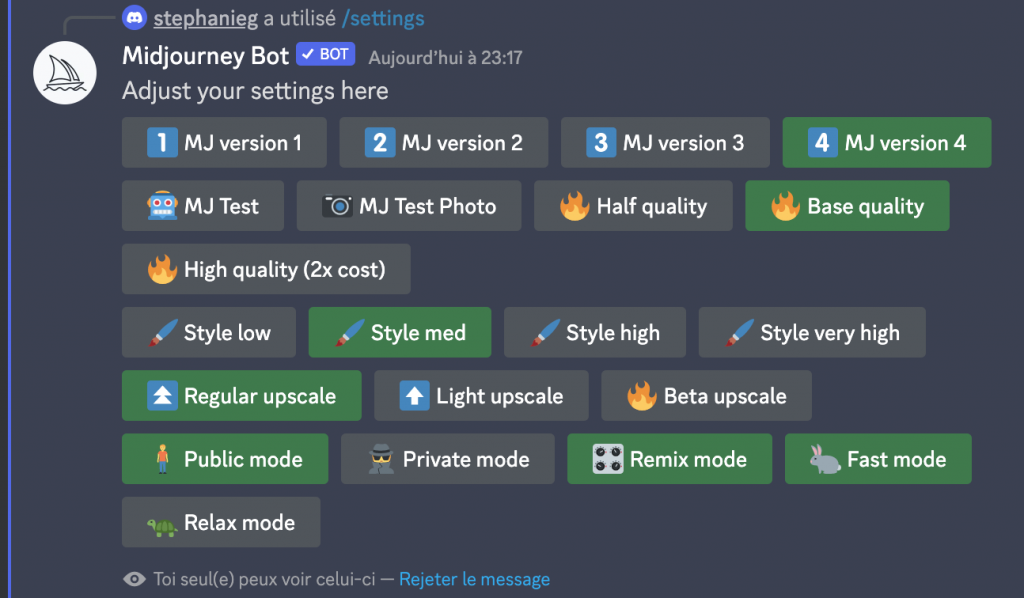1024x598 pixels.
Task: Choose High quality (2x cost)
Action: point(266,269)
